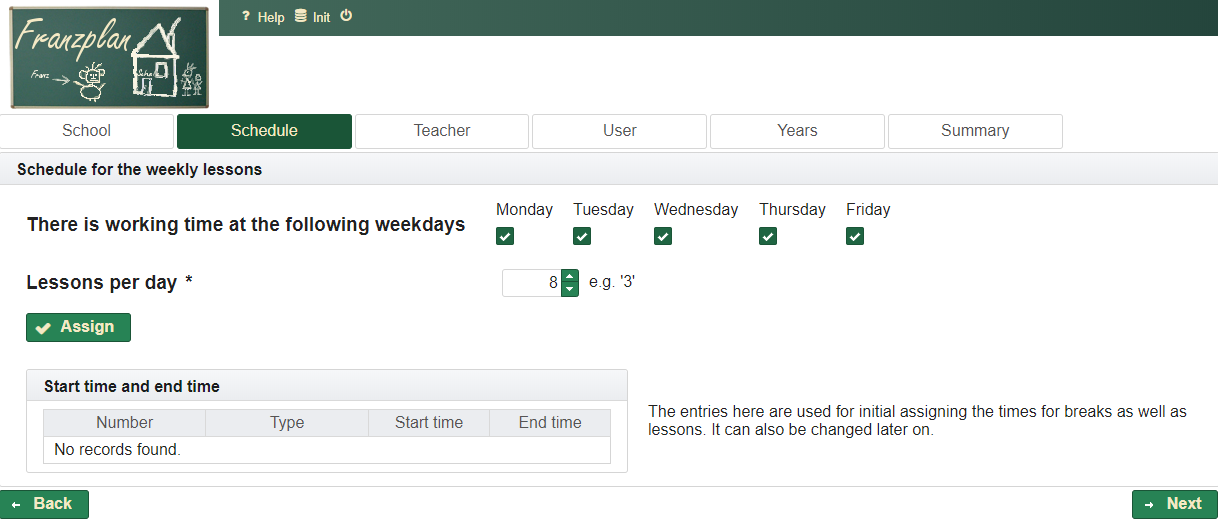Viewport: 1218px width, 526px height.
Task: Click the Next button
Action: 1174,504
